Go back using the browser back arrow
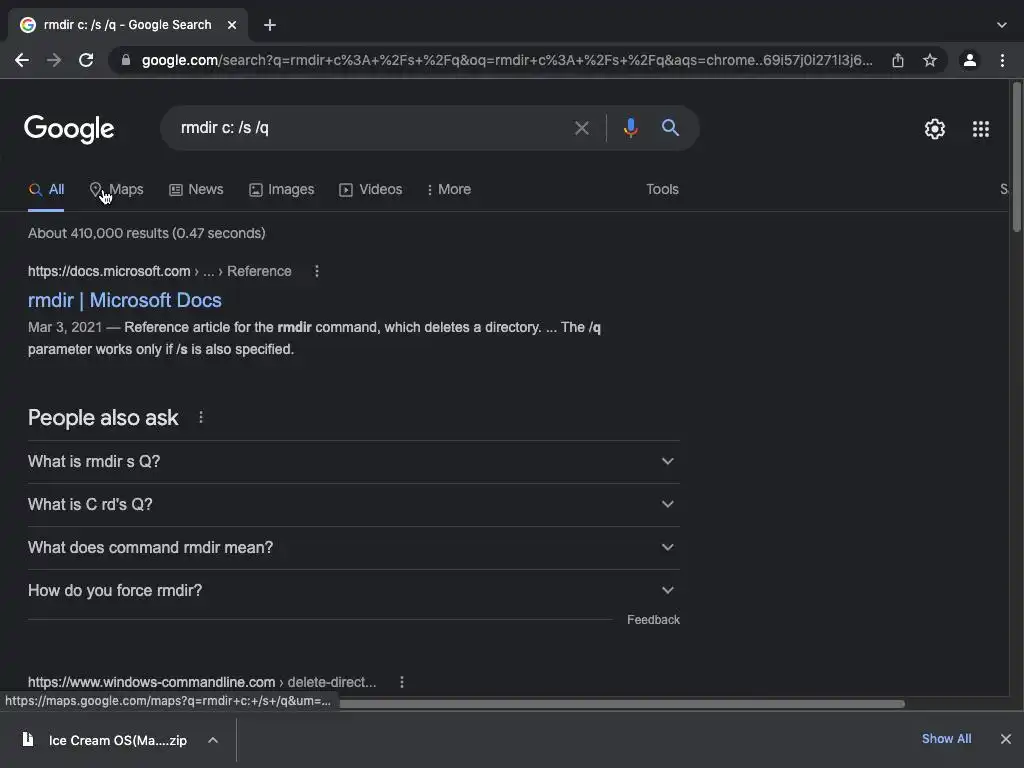The image size is (1024, 768). point(22,60)
